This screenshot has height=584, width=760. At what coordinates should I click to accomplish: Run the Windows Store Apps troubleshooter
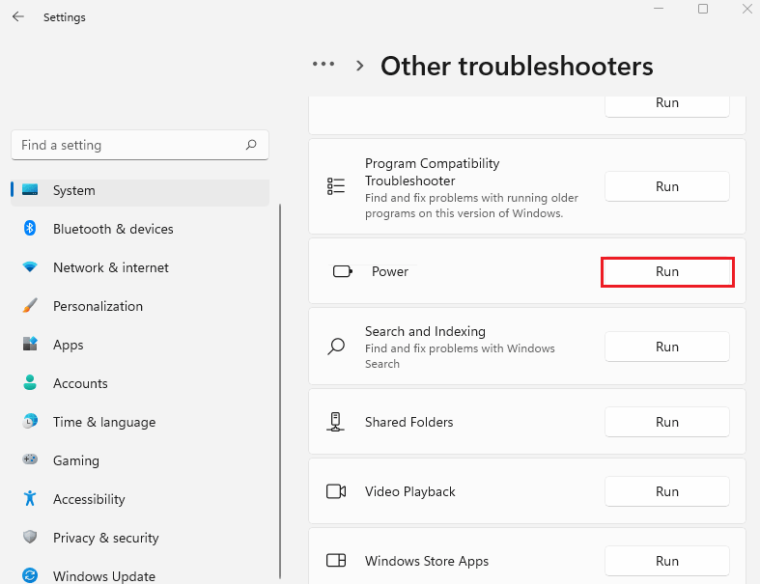click(x=667, y=561)
